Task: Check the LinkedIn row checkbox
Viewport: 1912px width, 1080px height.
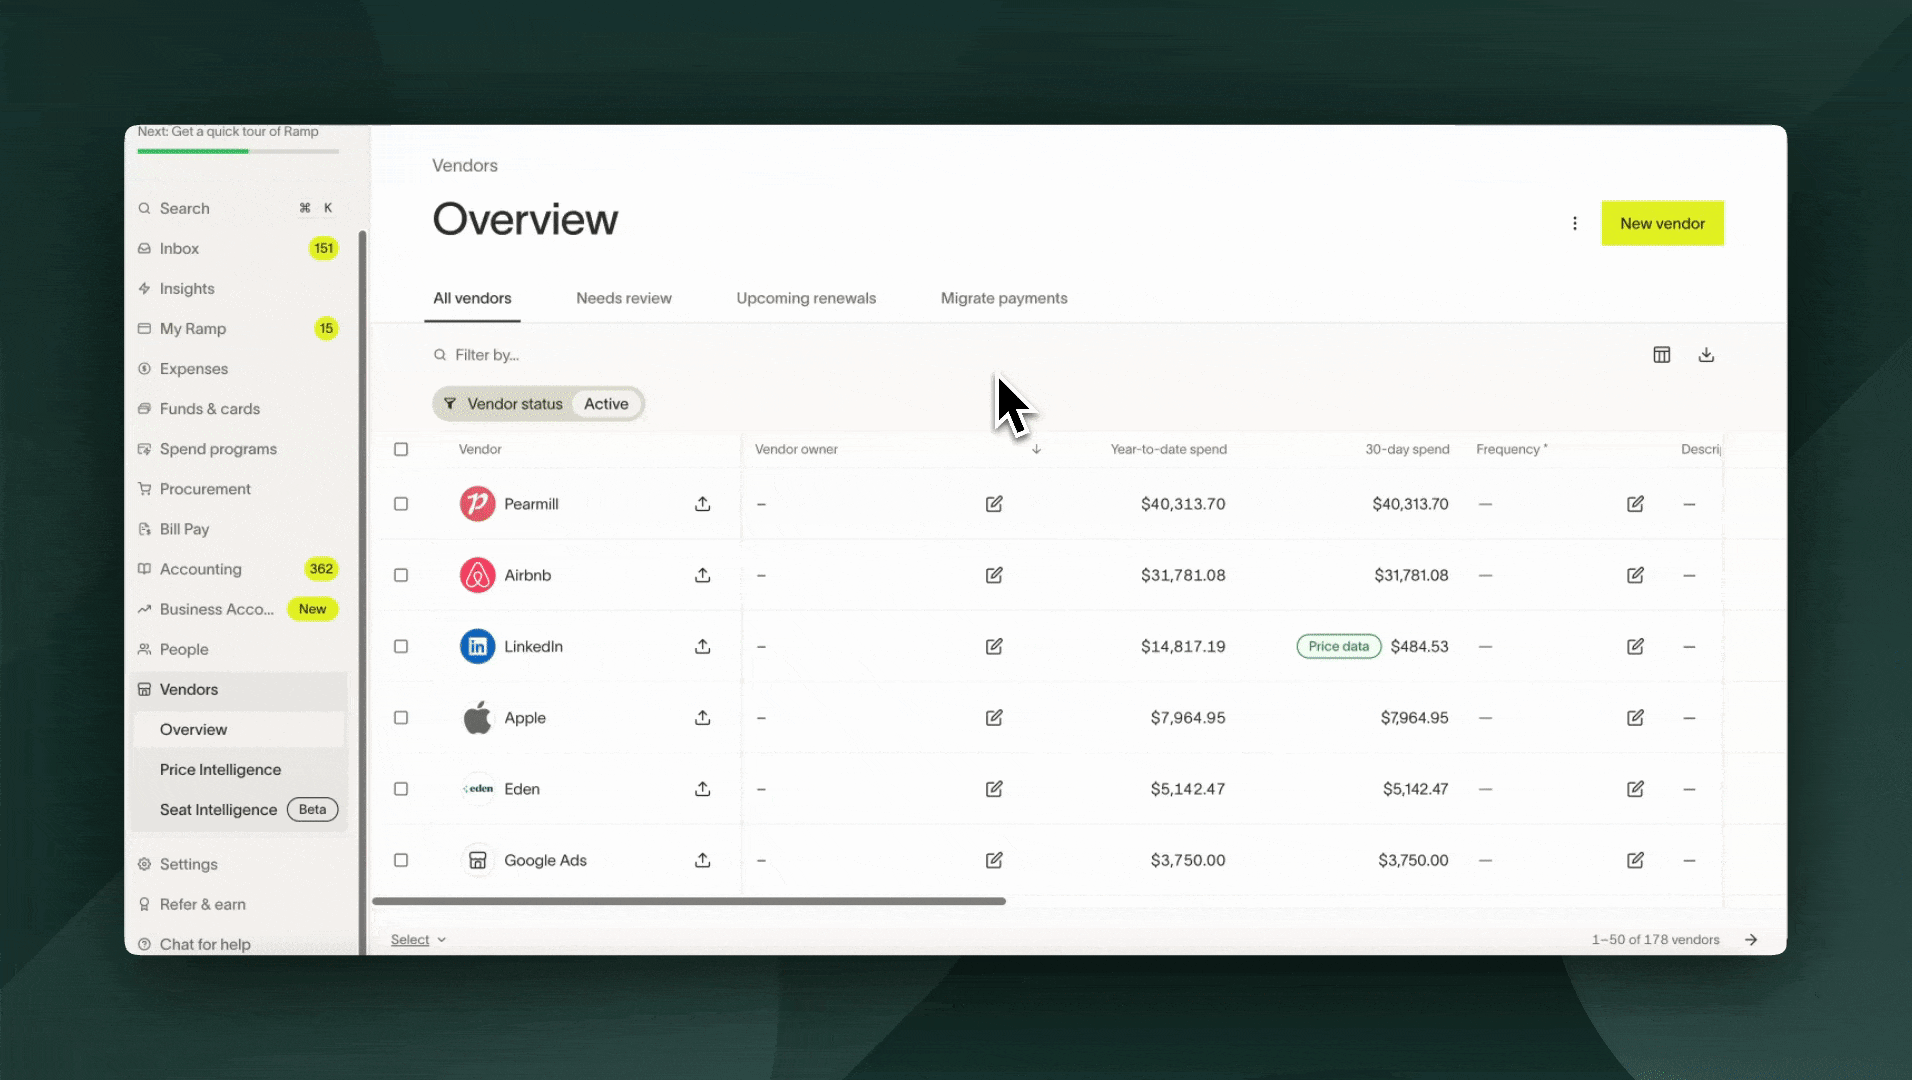Action: click(401, 646)
